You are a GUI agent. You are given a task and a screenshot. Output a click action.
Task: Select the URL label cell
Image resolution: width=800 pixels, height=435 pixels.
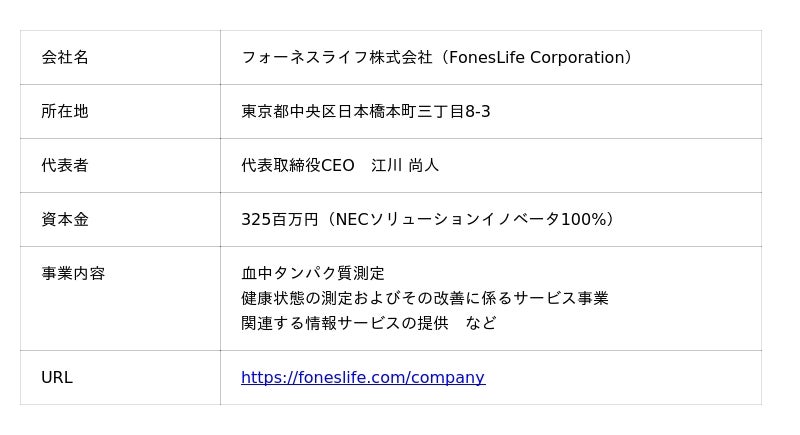click(57, 378)
